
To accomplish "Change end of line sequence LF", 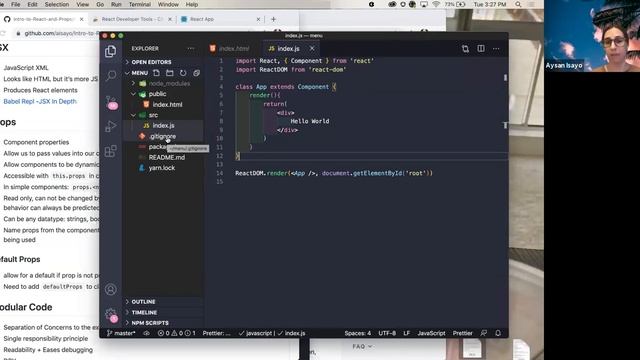I will point(407,333).
